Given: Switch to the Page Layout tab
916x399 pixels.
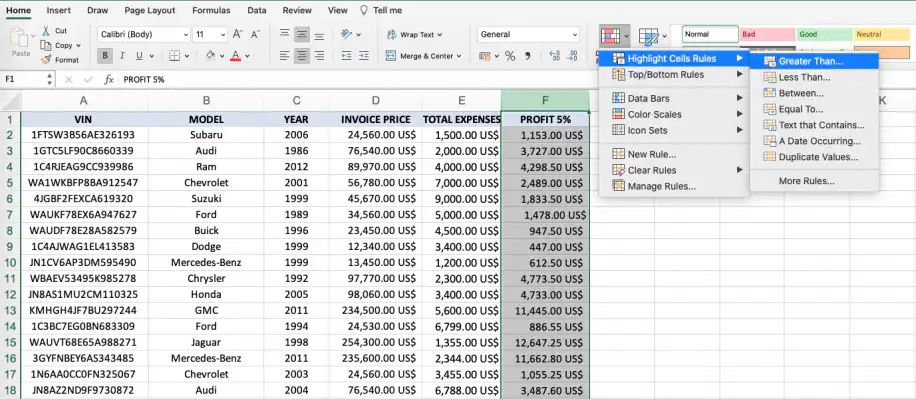Looking at the screenshot, I should 150,11.
